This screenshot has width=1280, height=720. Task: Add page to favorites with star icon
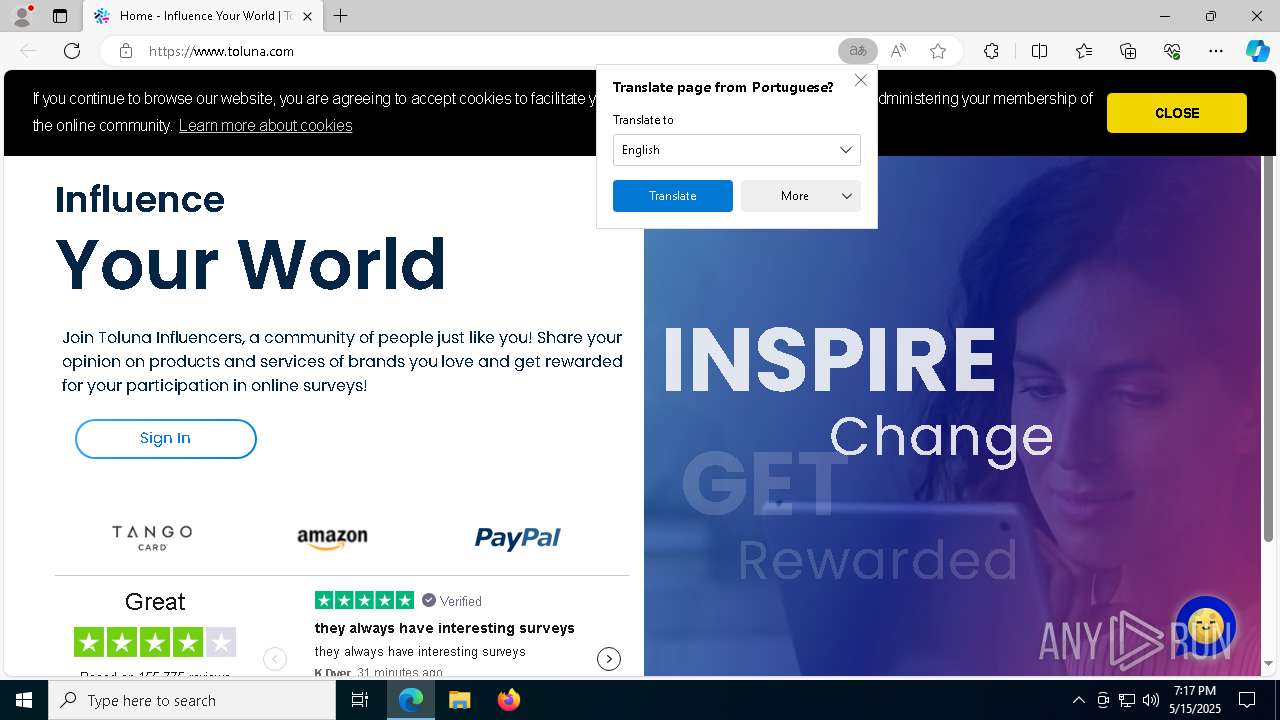coord(938,51)
